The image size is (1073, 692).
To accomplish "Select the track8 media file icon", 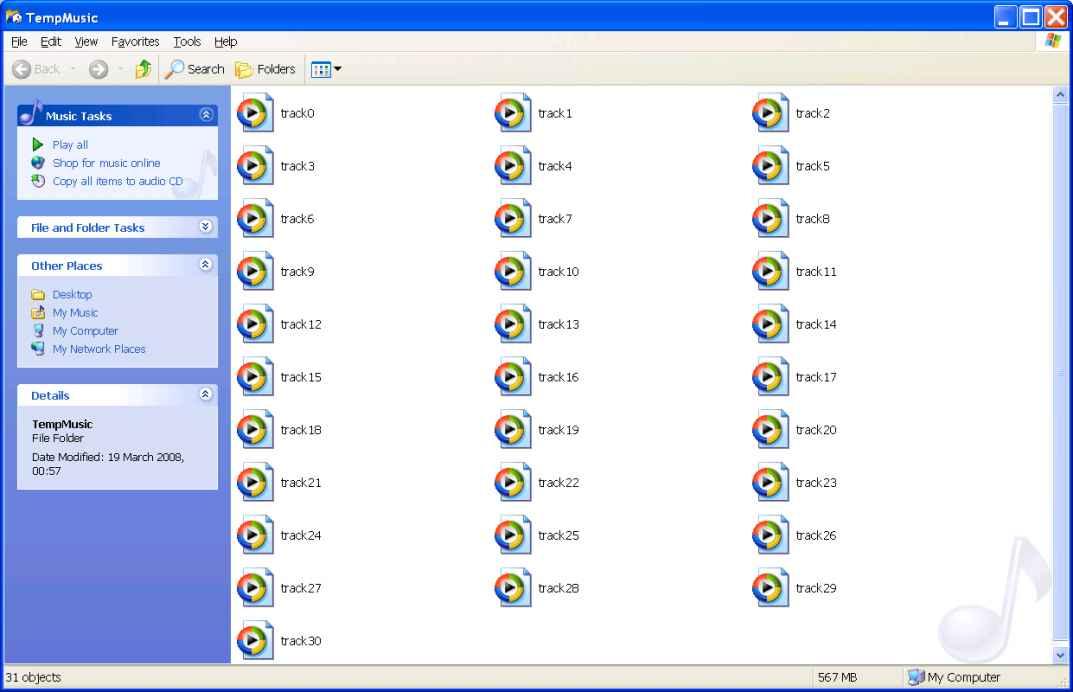I will pyautogui.click(x=770, y=219).
